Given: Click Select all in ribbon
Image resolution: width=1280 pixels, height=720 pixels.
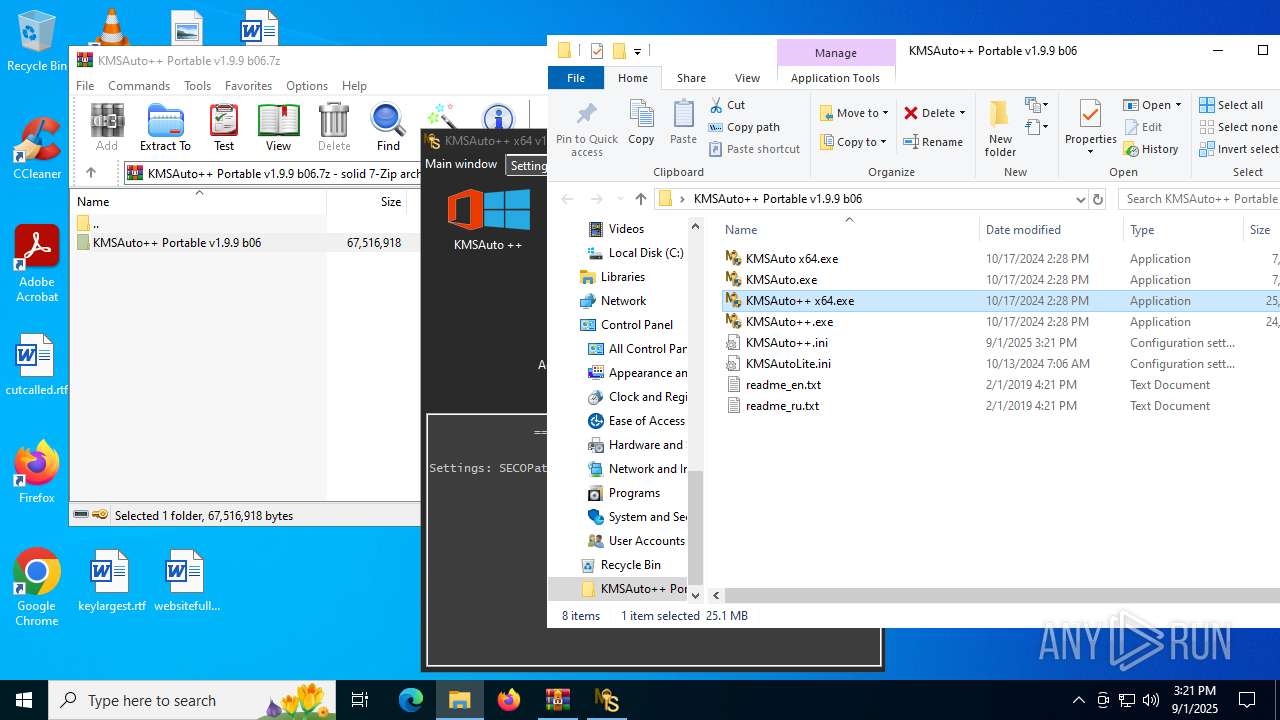Looking at the screenshot, I should pos(1231,105).
